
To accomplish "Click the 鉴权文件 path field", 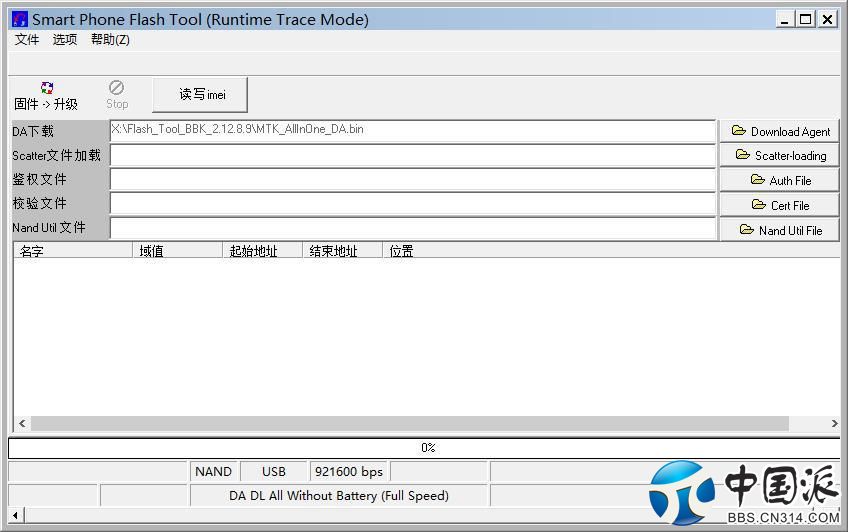I will [x=413, y=179].
